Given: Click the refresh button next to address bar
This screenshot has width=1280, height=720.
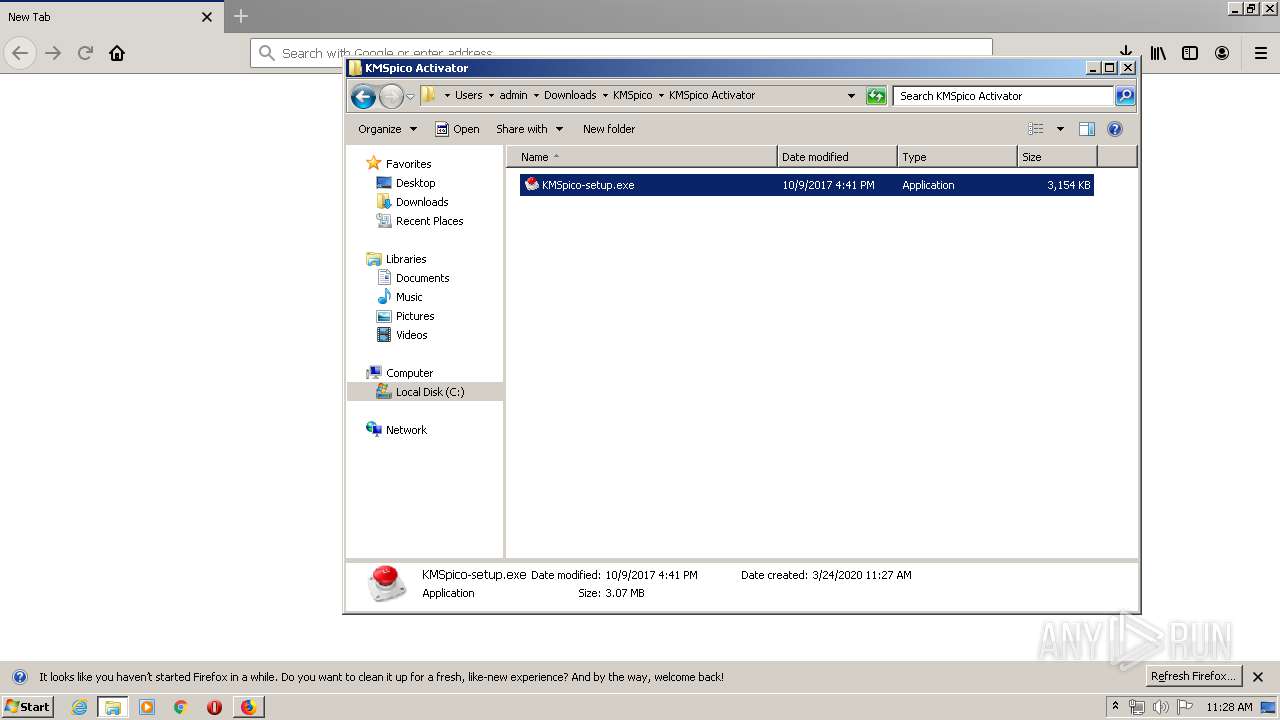Looking at the screenshot, I should (x=876, y=96).
